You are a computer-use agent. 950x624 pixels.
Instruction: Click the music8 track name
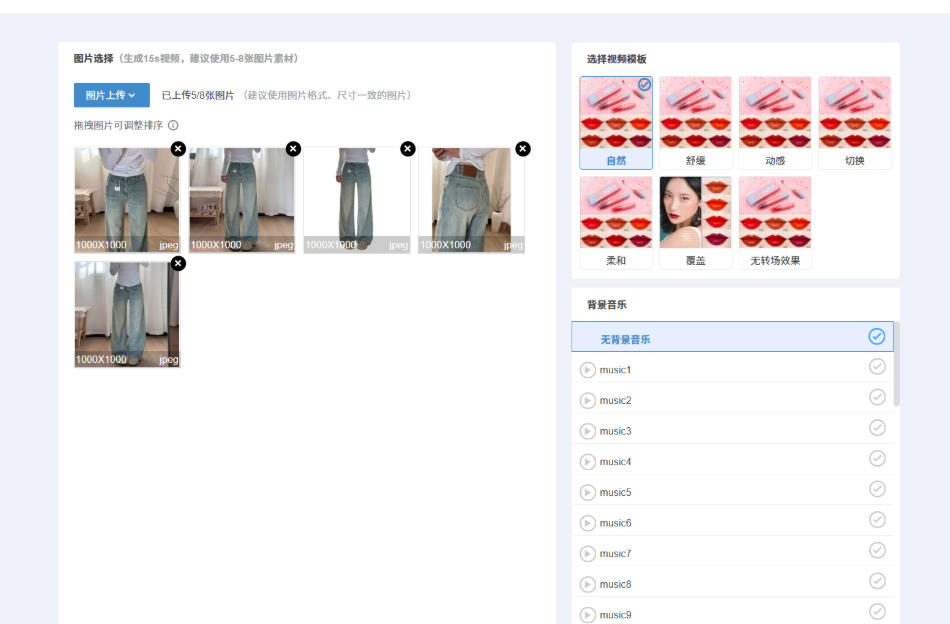click(615, 584)
